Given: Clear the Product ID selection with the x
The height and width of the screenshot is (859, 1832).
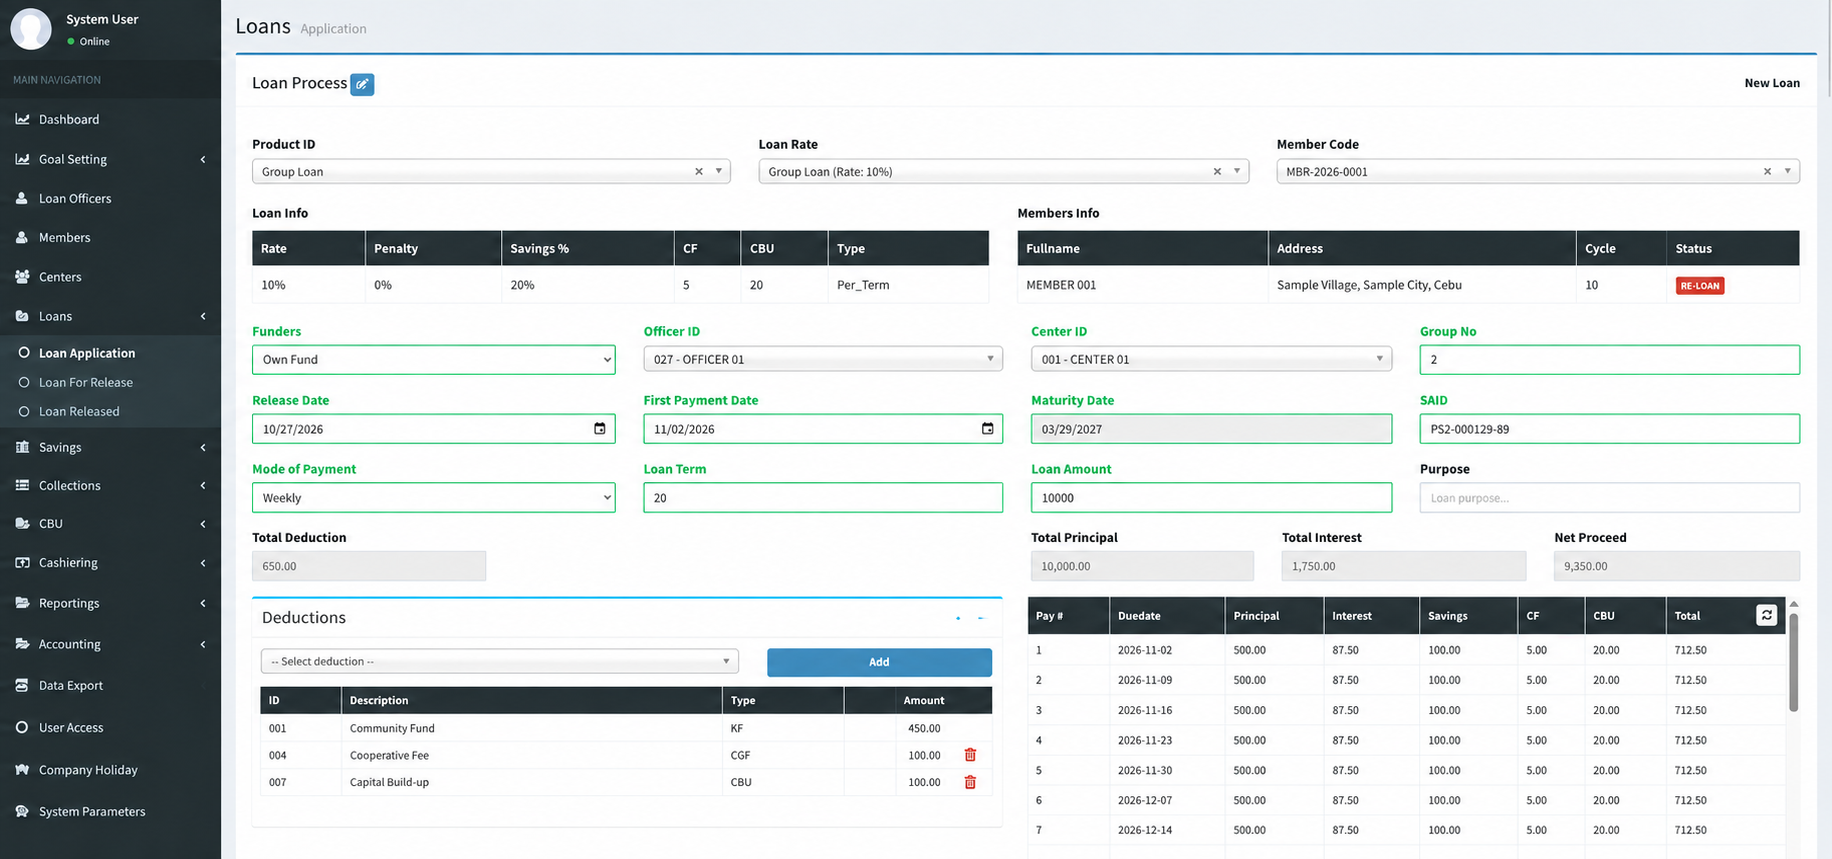Looking at the screenshot, I should (699, 171).
